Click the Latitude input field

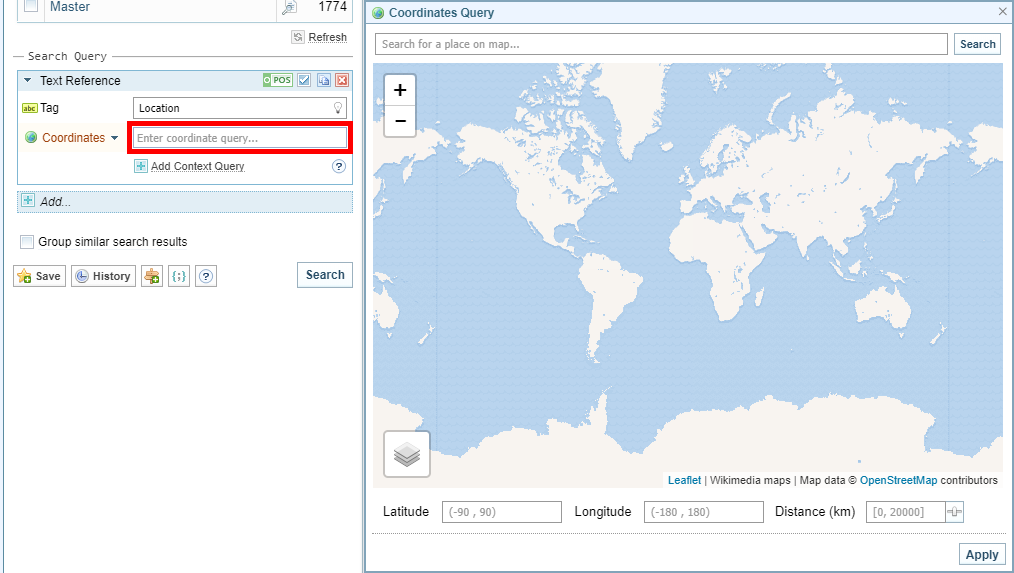click(x=501, y=512)
